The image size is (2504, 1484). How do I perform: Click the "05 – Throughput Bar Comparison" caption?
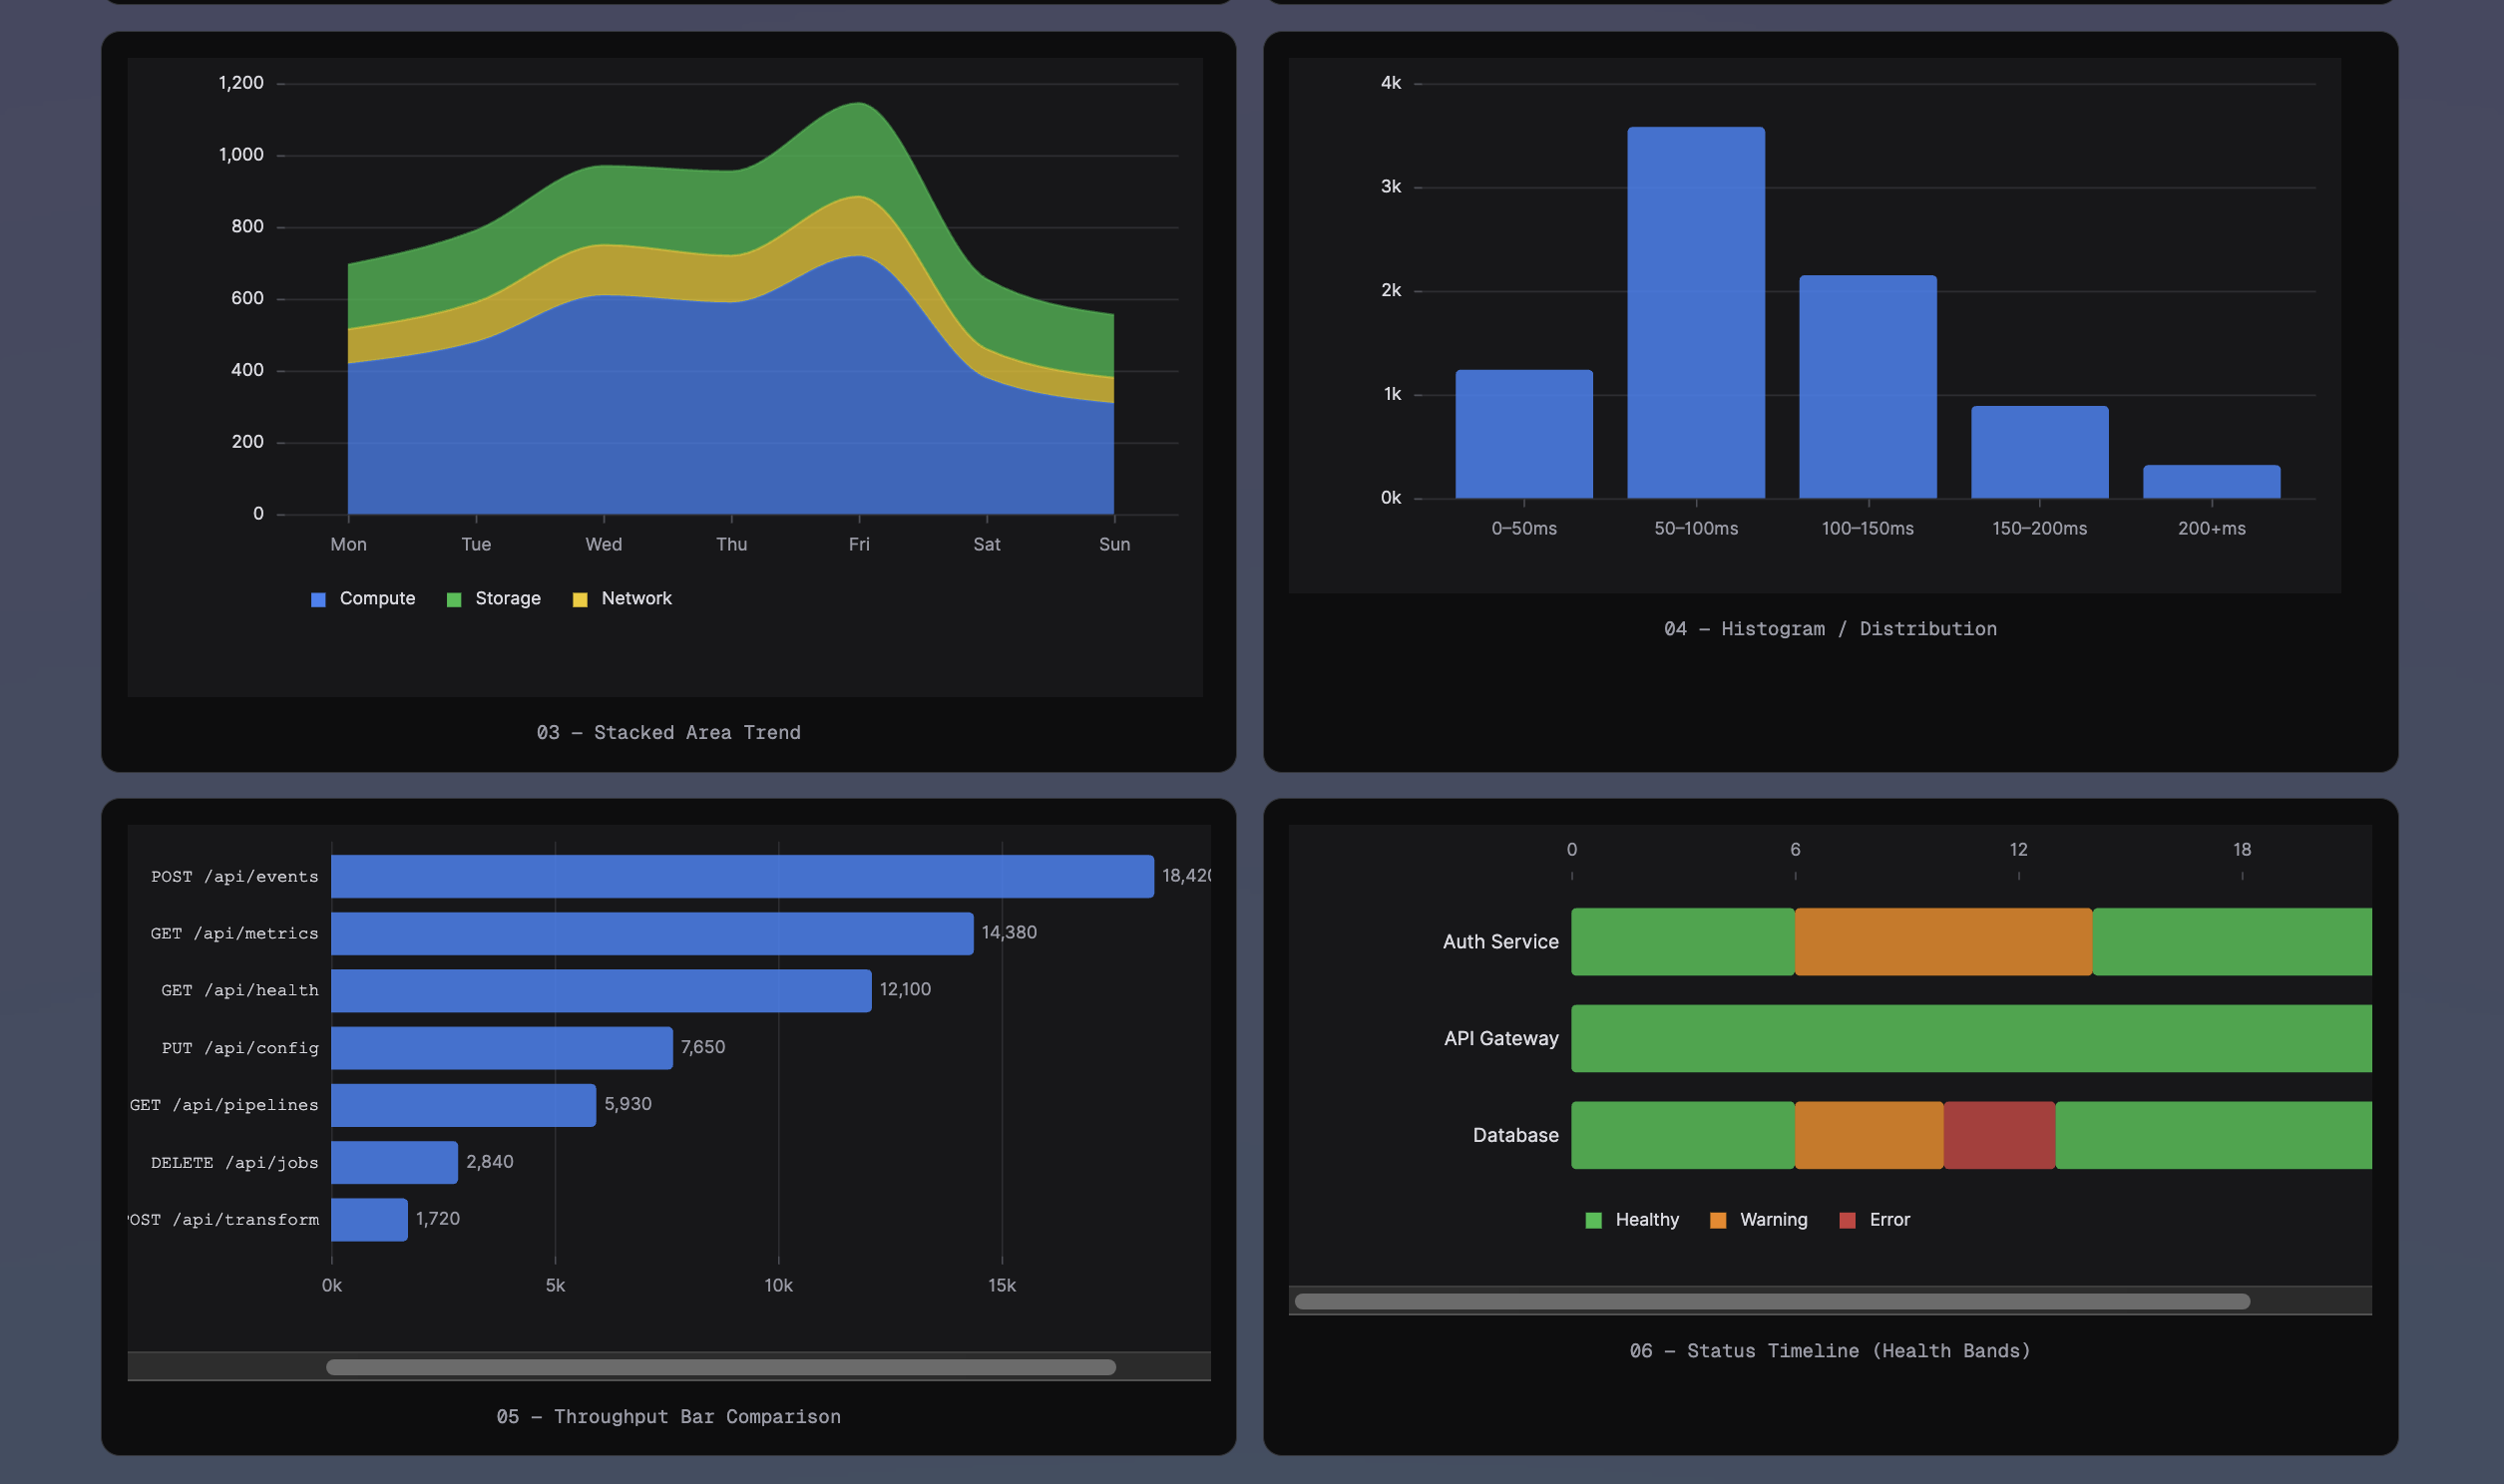click(668, 1416)
